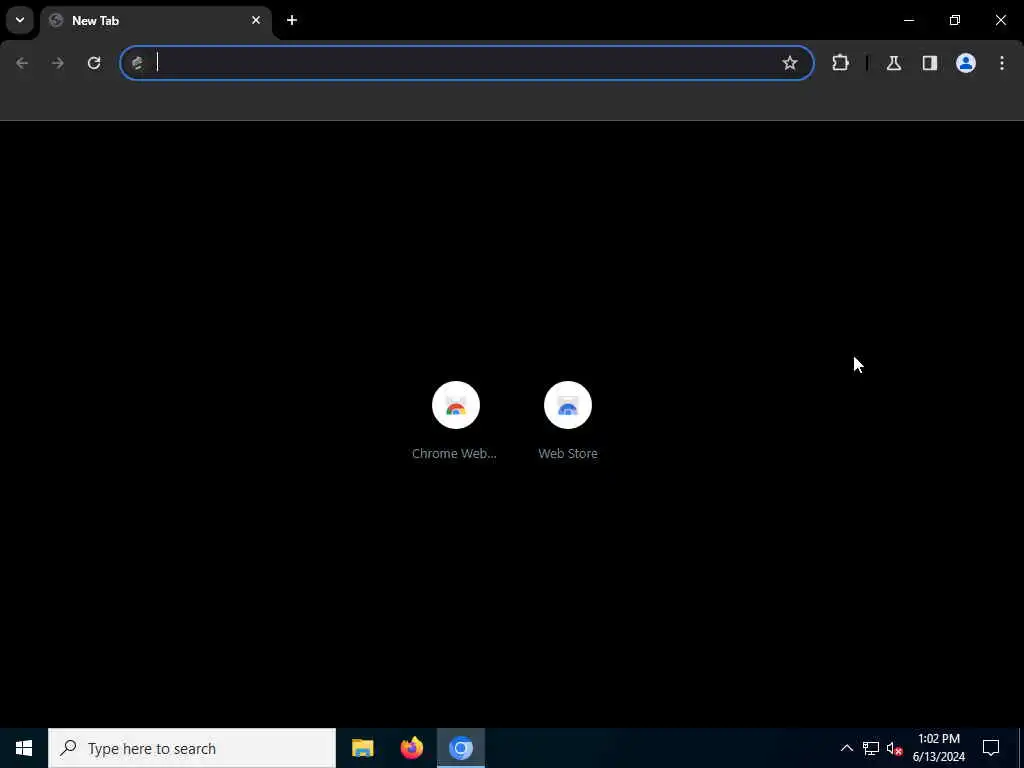Click the Chrome taskbar icon
Viewport: 1024px width, 768px height.
point(461,748)
